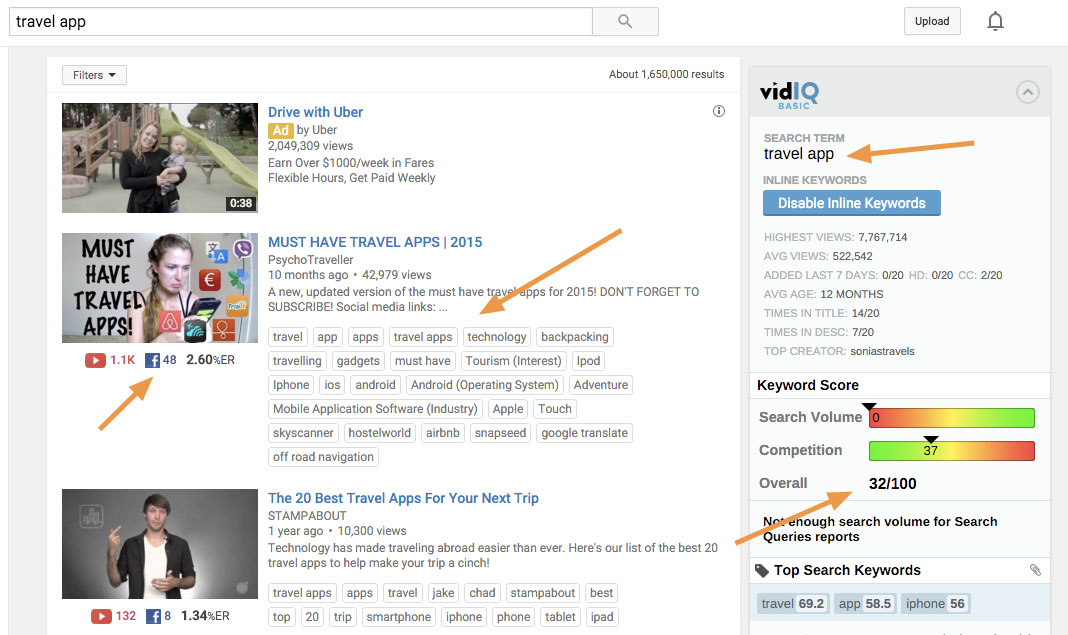Click Mobile Application Software (Industry) tag
Image resolution: width=1068 pixels, height=635 pixels.
[375, 409]
